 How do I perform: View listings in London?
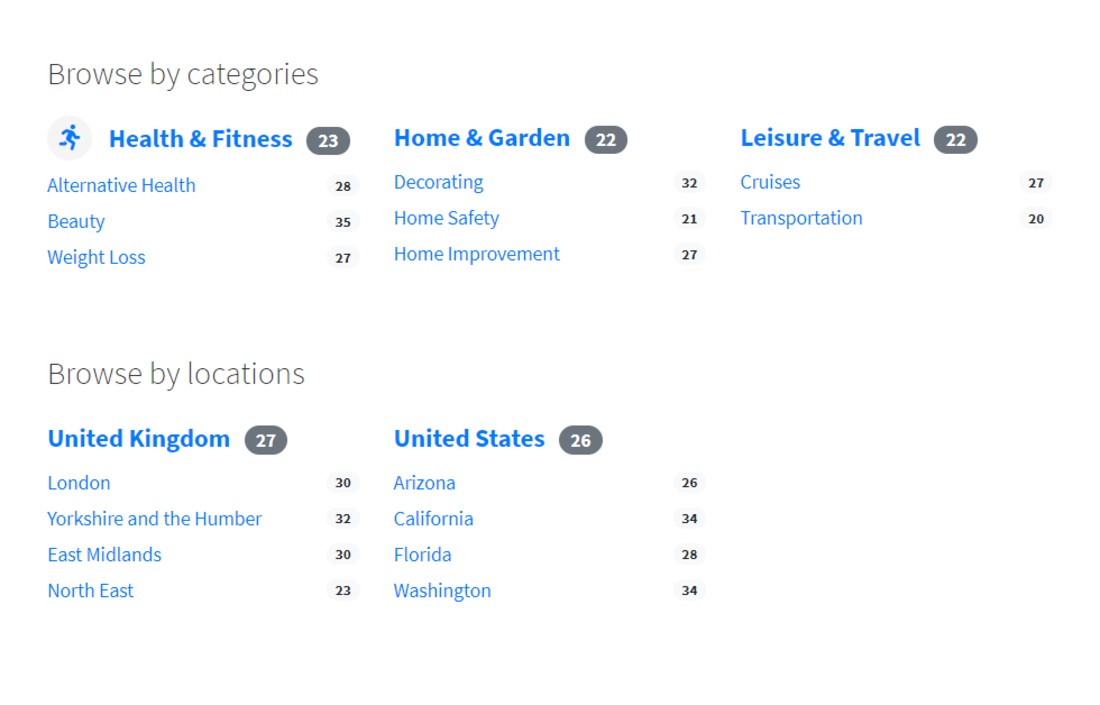tap(79, 482)
